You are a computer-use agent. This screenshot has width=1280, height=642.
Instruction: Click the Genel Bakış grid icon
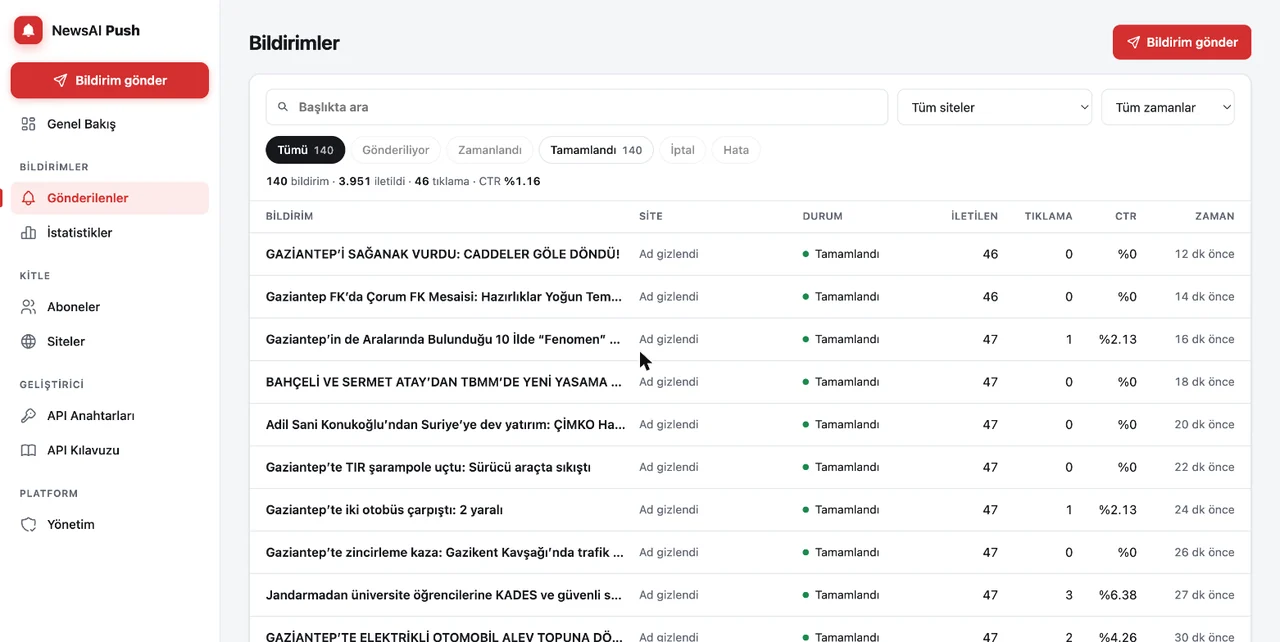pyautogui.click(x=29, y=124)
